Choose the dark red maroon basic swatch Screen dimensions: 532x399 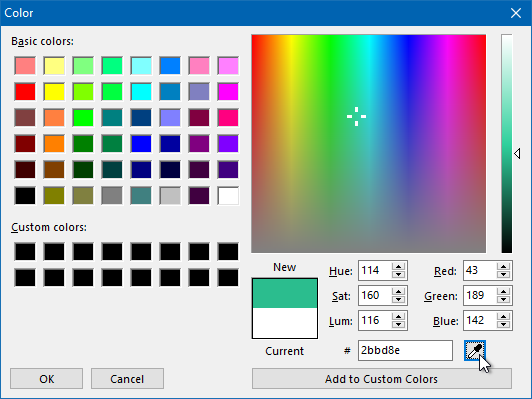click(25, 144)
